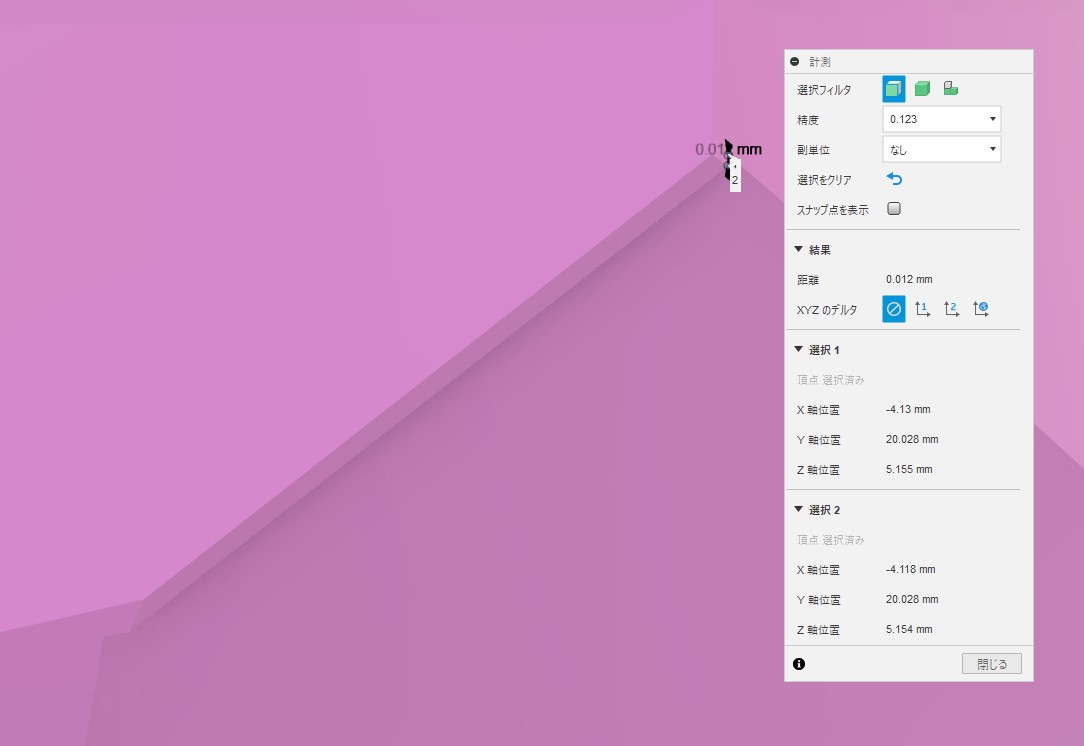Collapse the 結果 section
The width and height of the screenshot is (1084, 746).
tap(799, 249)
